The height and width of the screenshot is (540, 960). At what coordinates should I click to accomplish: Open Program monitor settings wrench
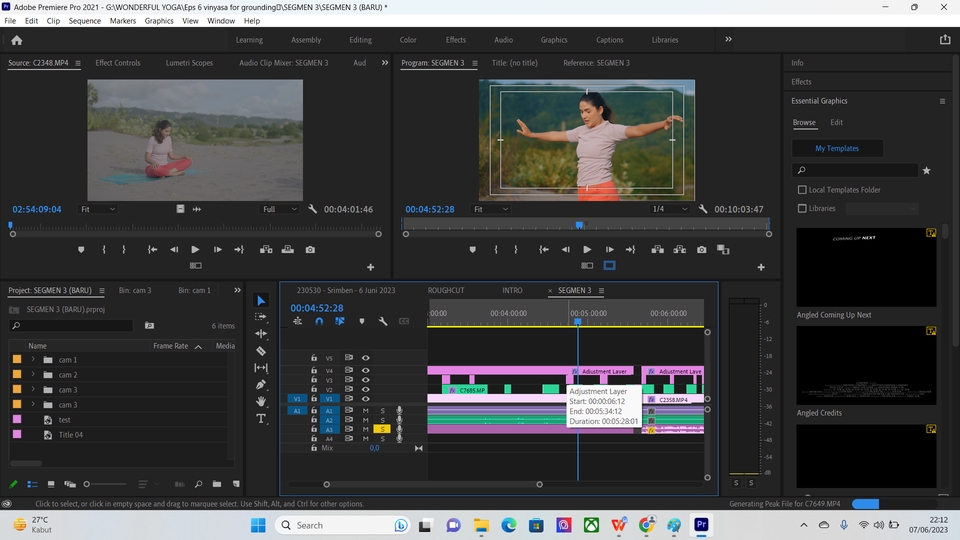point(703,209)
